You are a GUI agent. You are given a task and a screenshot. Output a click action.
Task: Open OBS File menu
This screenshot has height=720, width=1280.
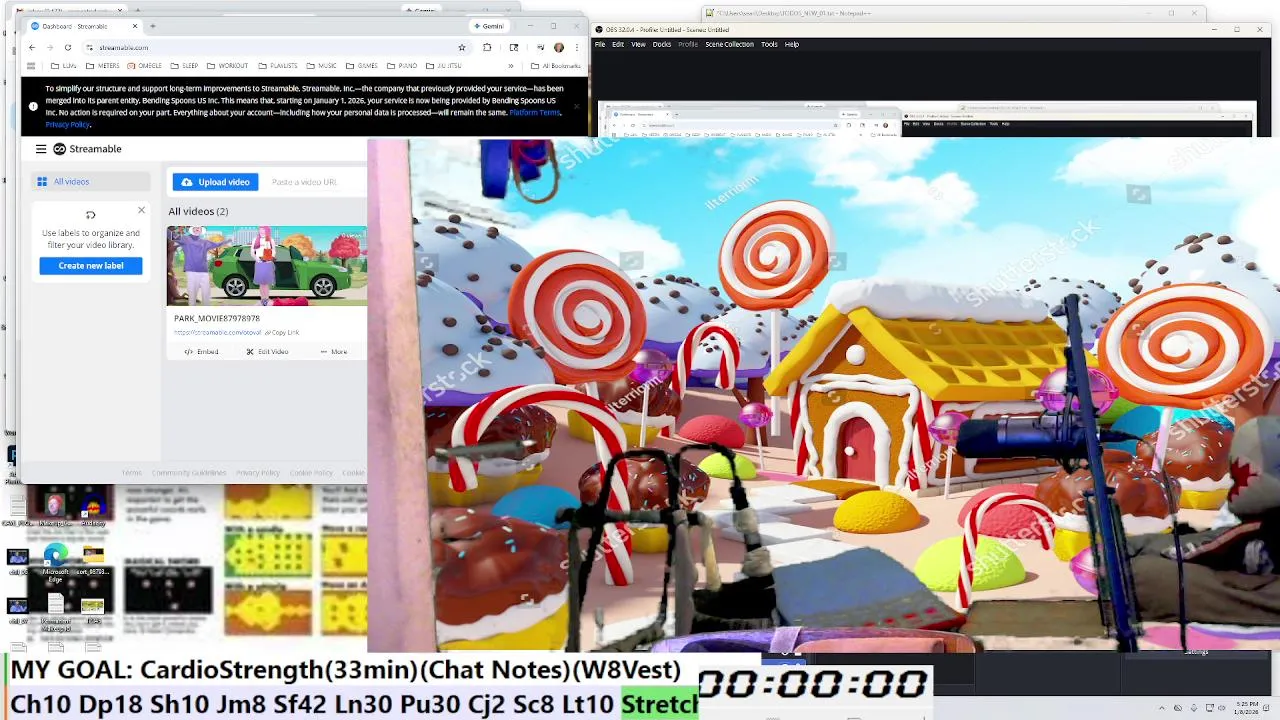point(600,44)
